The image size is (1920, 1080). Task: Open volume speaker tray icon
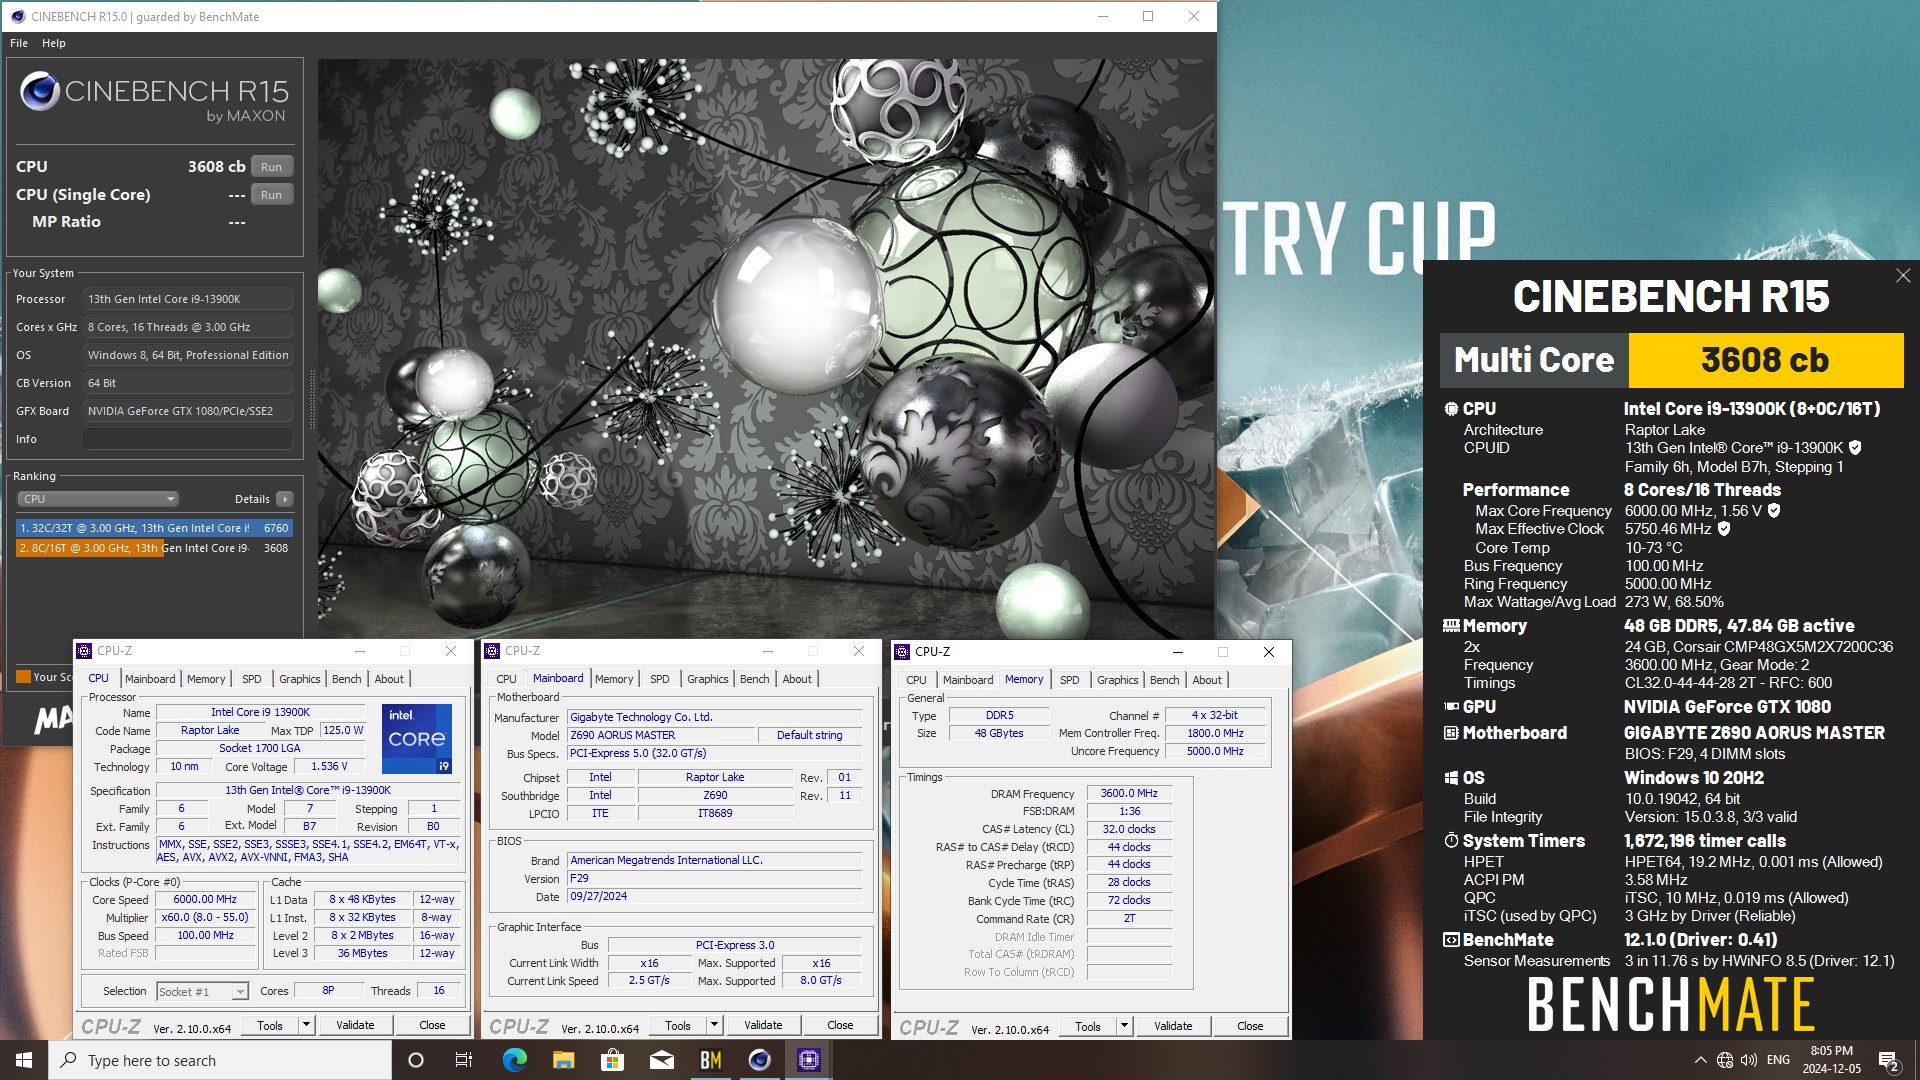point(1749,1060)
